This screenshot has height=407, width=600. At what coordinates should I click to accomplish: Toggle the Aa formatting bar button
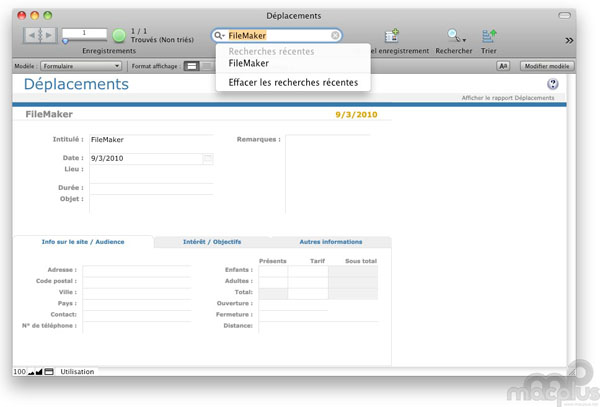503,66
